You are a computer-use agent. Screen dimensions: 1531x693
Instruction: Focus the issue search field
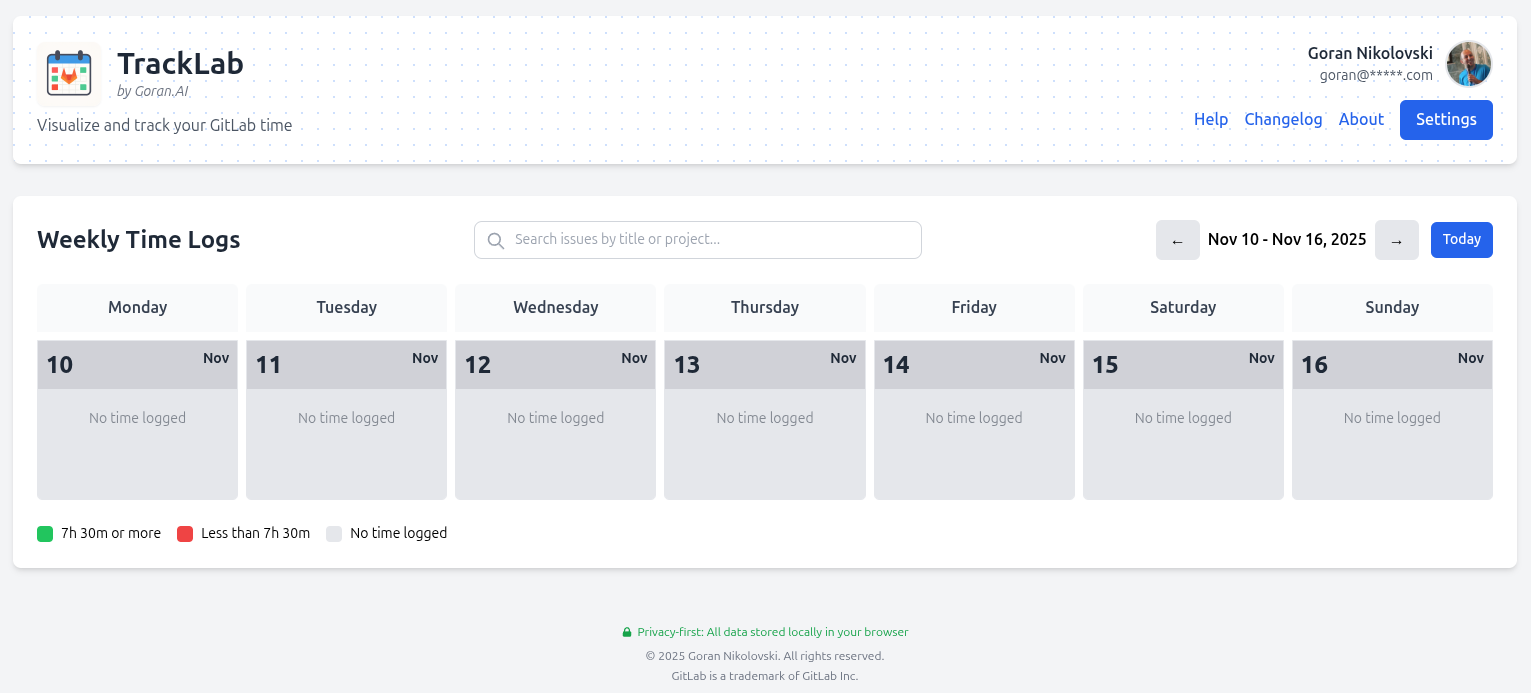pyautogui.click(x=710, y=240)
